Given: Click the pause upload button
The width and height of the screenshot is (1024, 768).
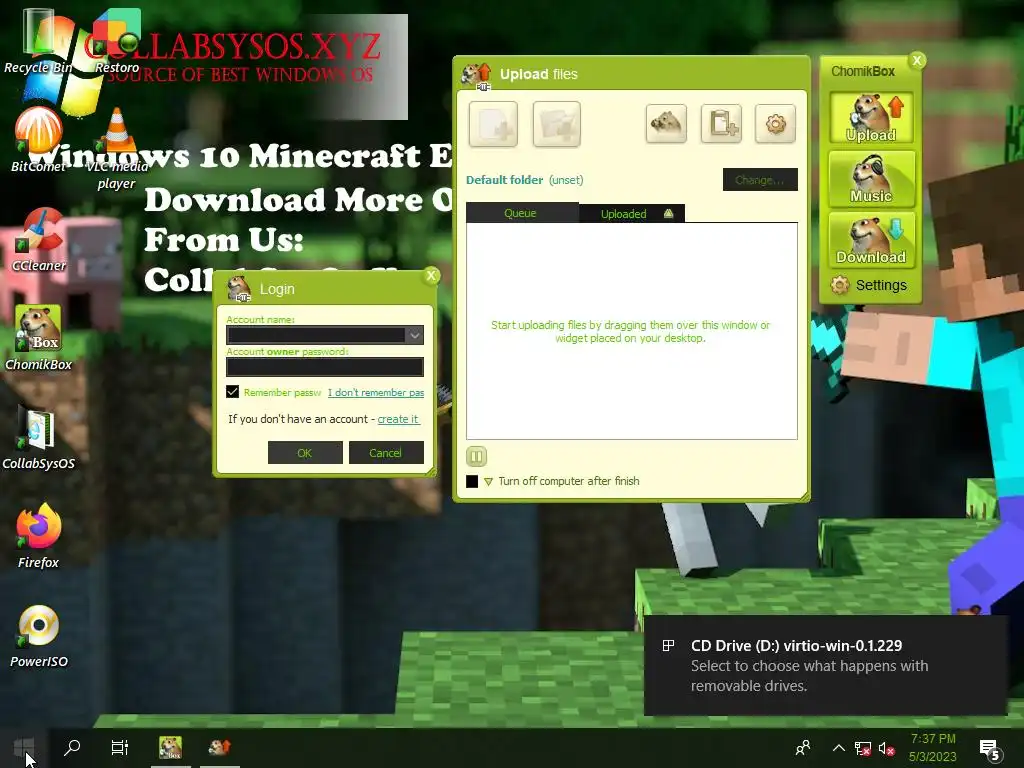Looking at the screenshot, I should (476, 456).
